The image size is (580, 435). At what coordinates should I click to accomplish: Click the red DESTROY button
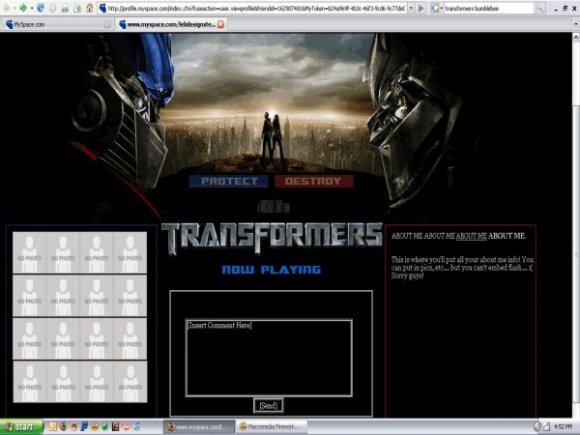314,181
